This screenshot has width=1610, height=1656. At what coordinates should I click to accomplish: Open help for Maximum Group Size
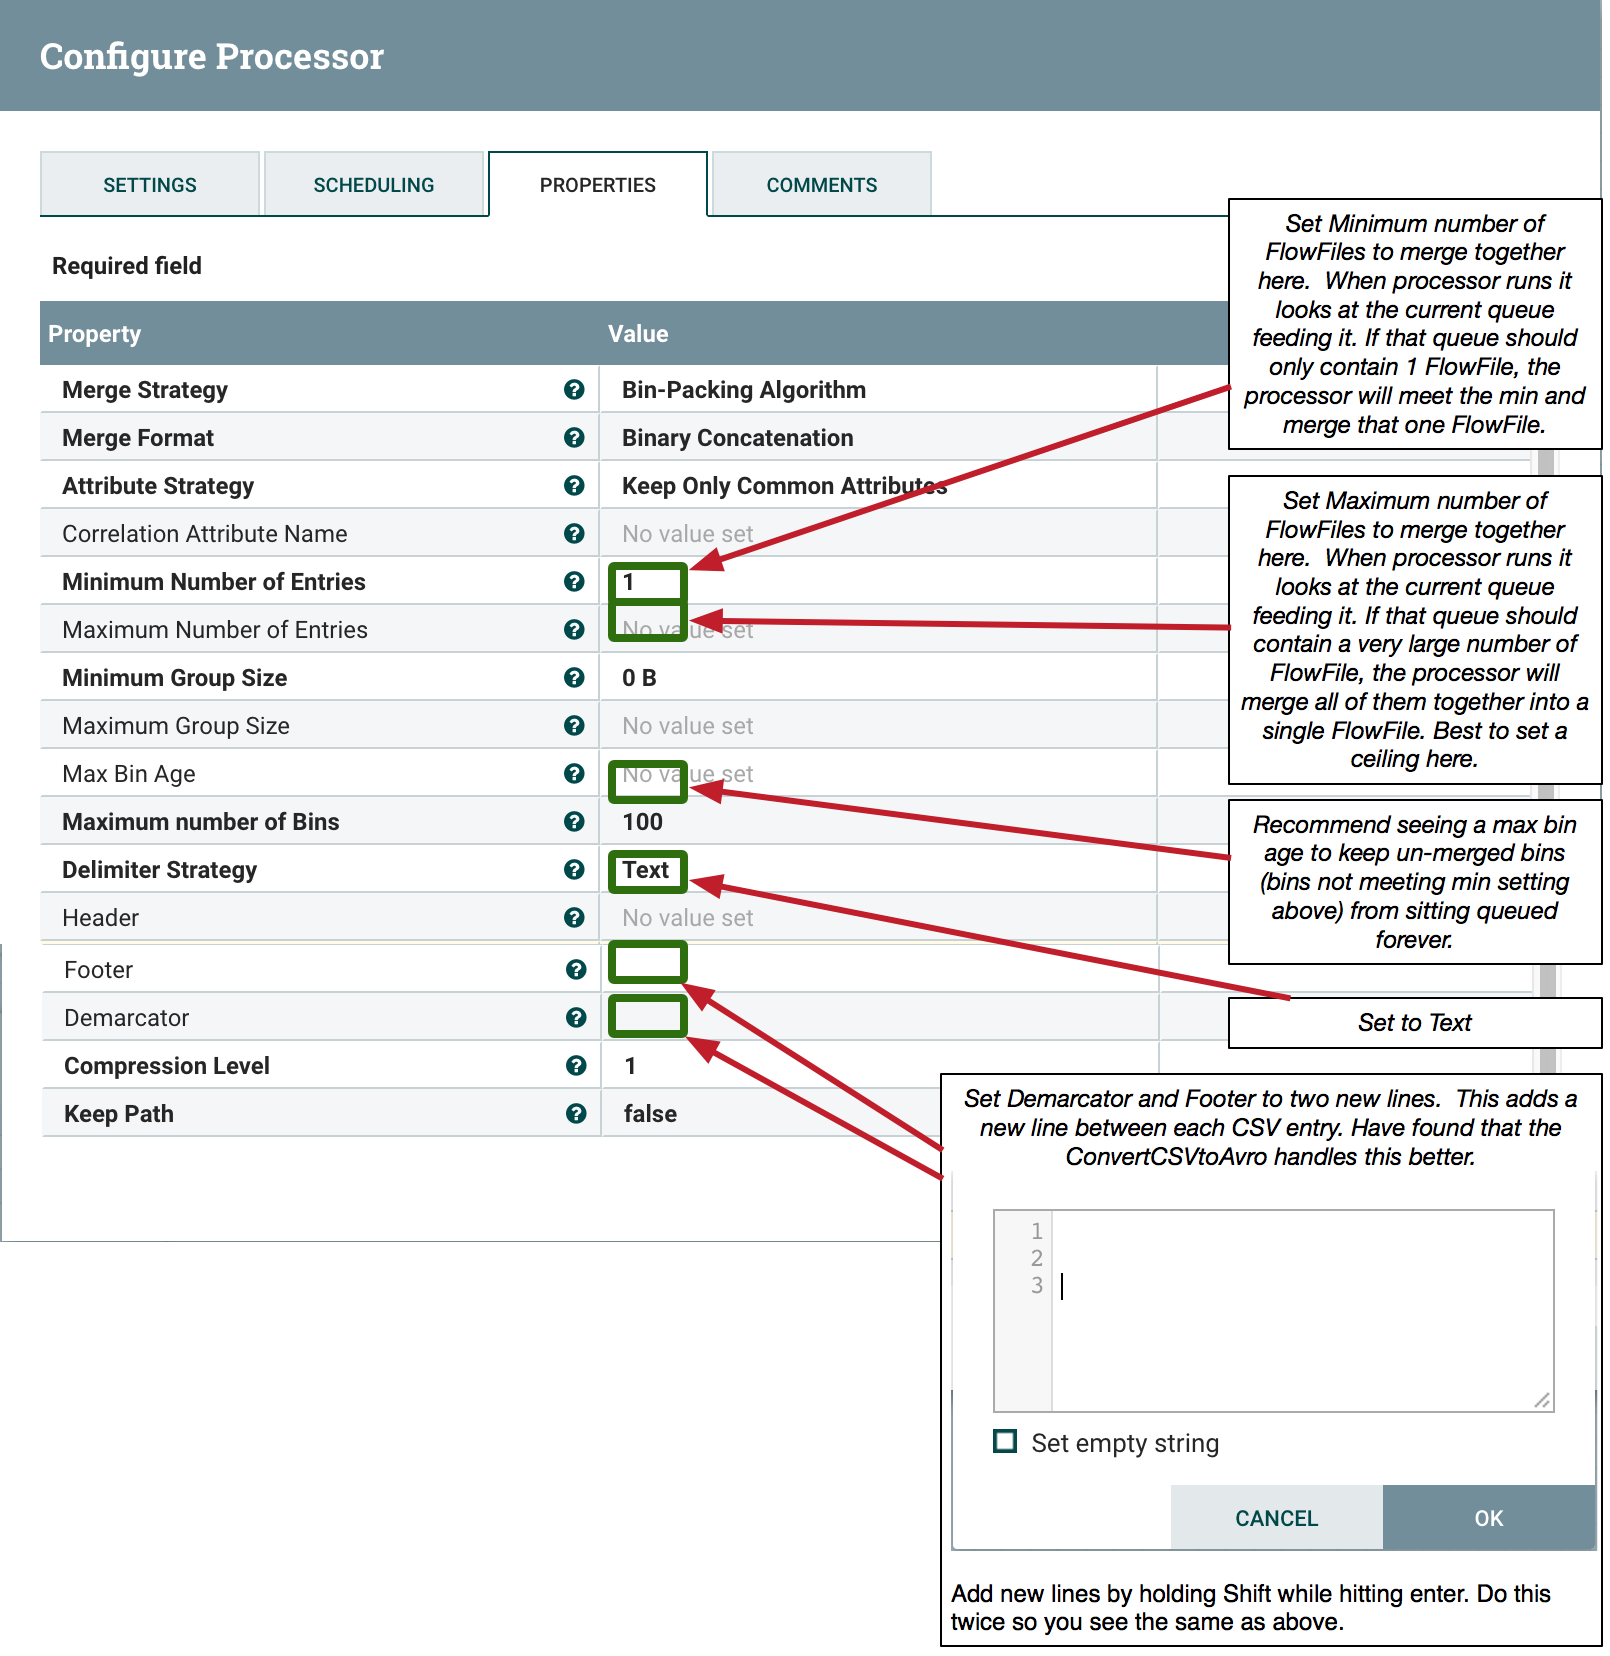click(x=574, y=725)
